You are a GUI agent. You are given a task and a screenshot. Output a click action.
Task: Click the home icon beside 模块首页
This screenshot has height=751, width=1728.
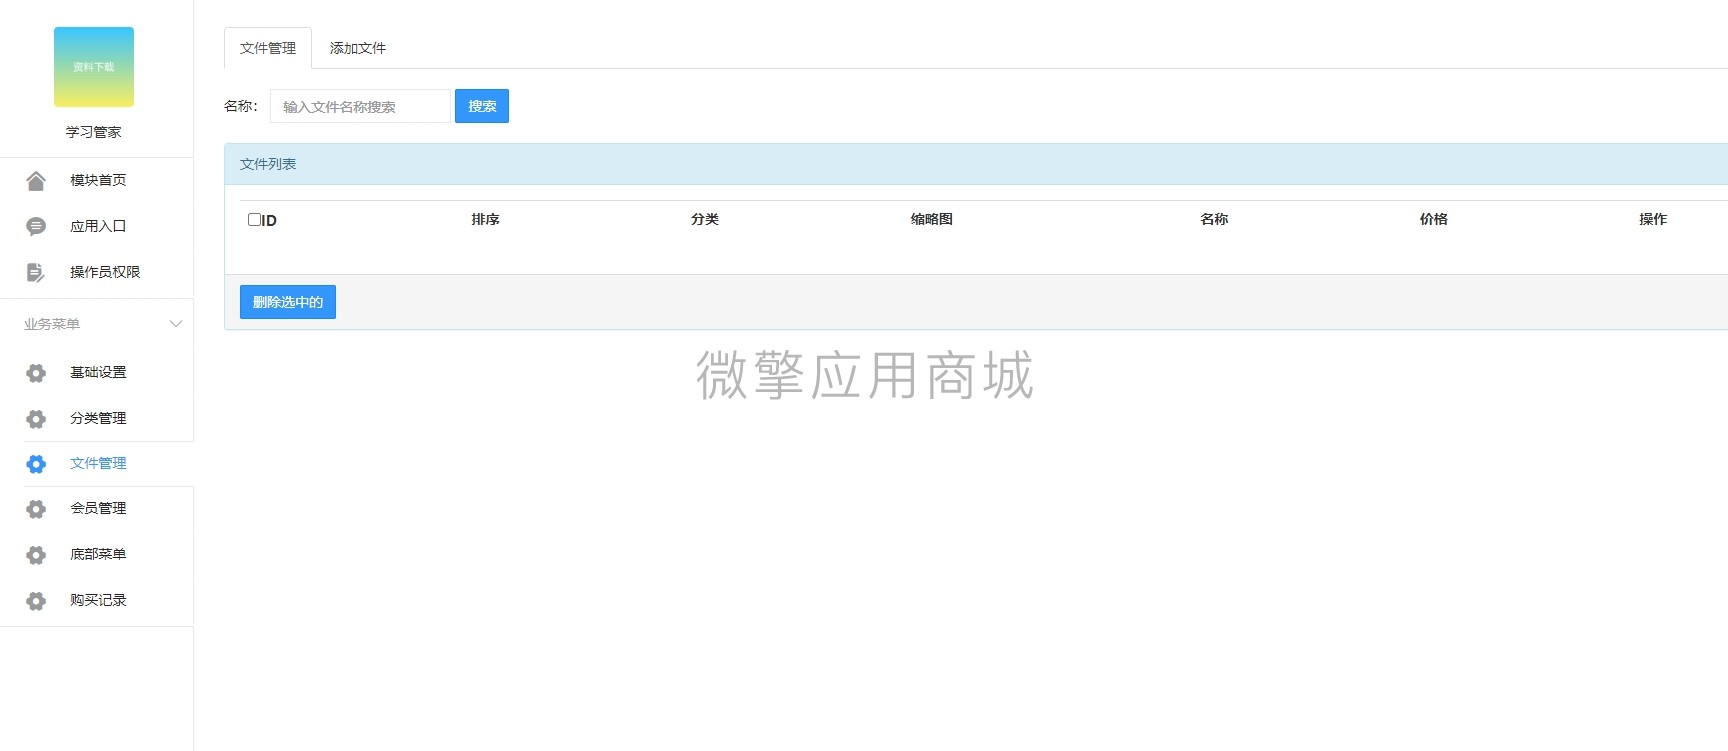[x=36, y=181]
